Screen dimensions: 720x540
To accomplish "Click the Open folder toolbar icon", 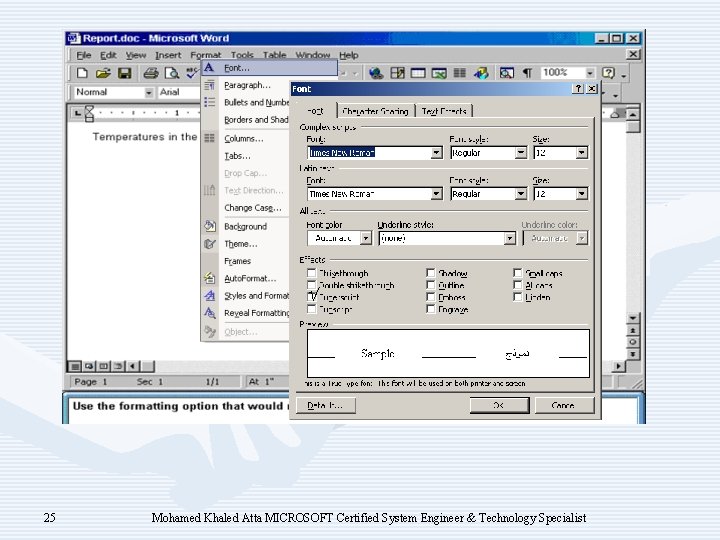I will (x=103, y=73).
